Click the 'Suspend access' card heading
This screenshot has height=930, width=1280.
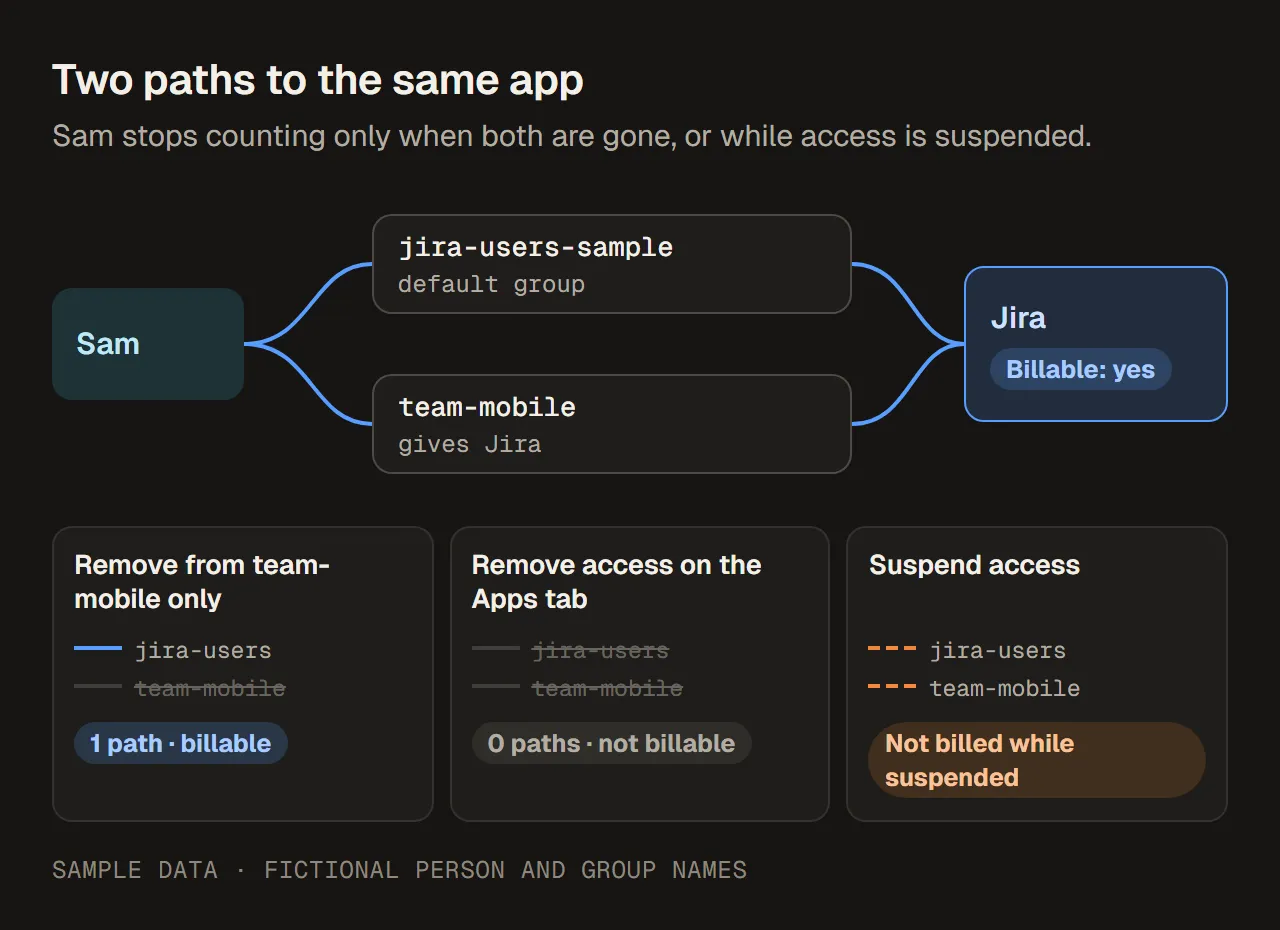coord(974,565)
